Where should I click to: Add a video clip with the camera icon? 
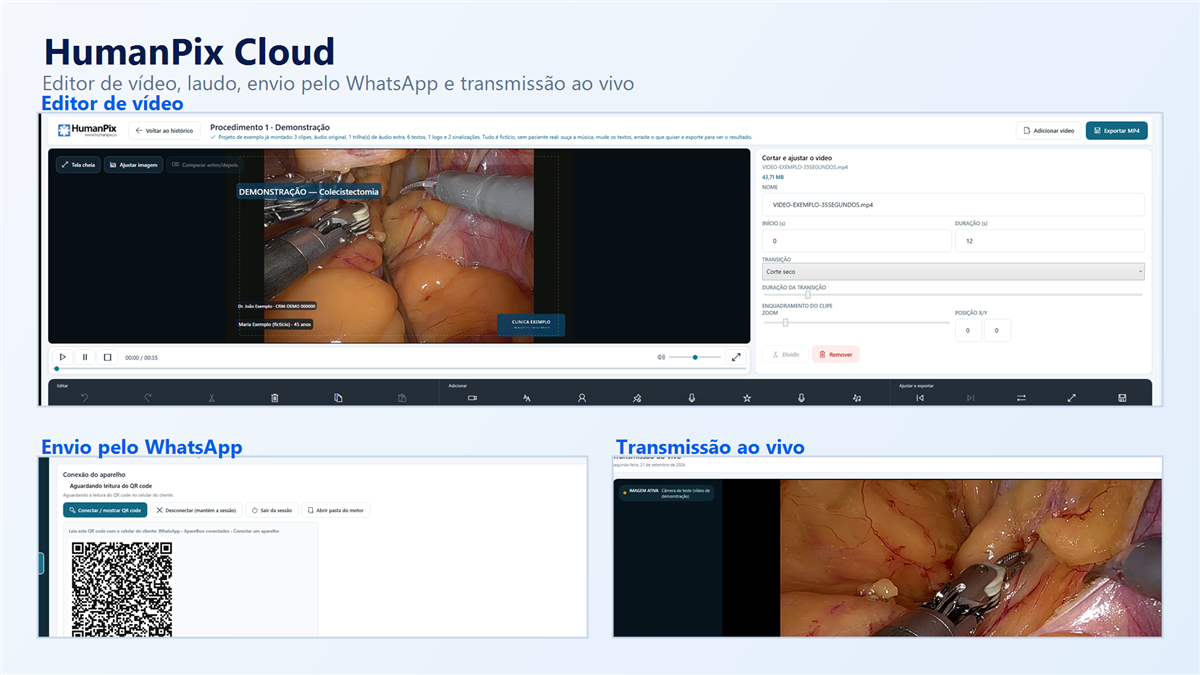click(472, 398)
